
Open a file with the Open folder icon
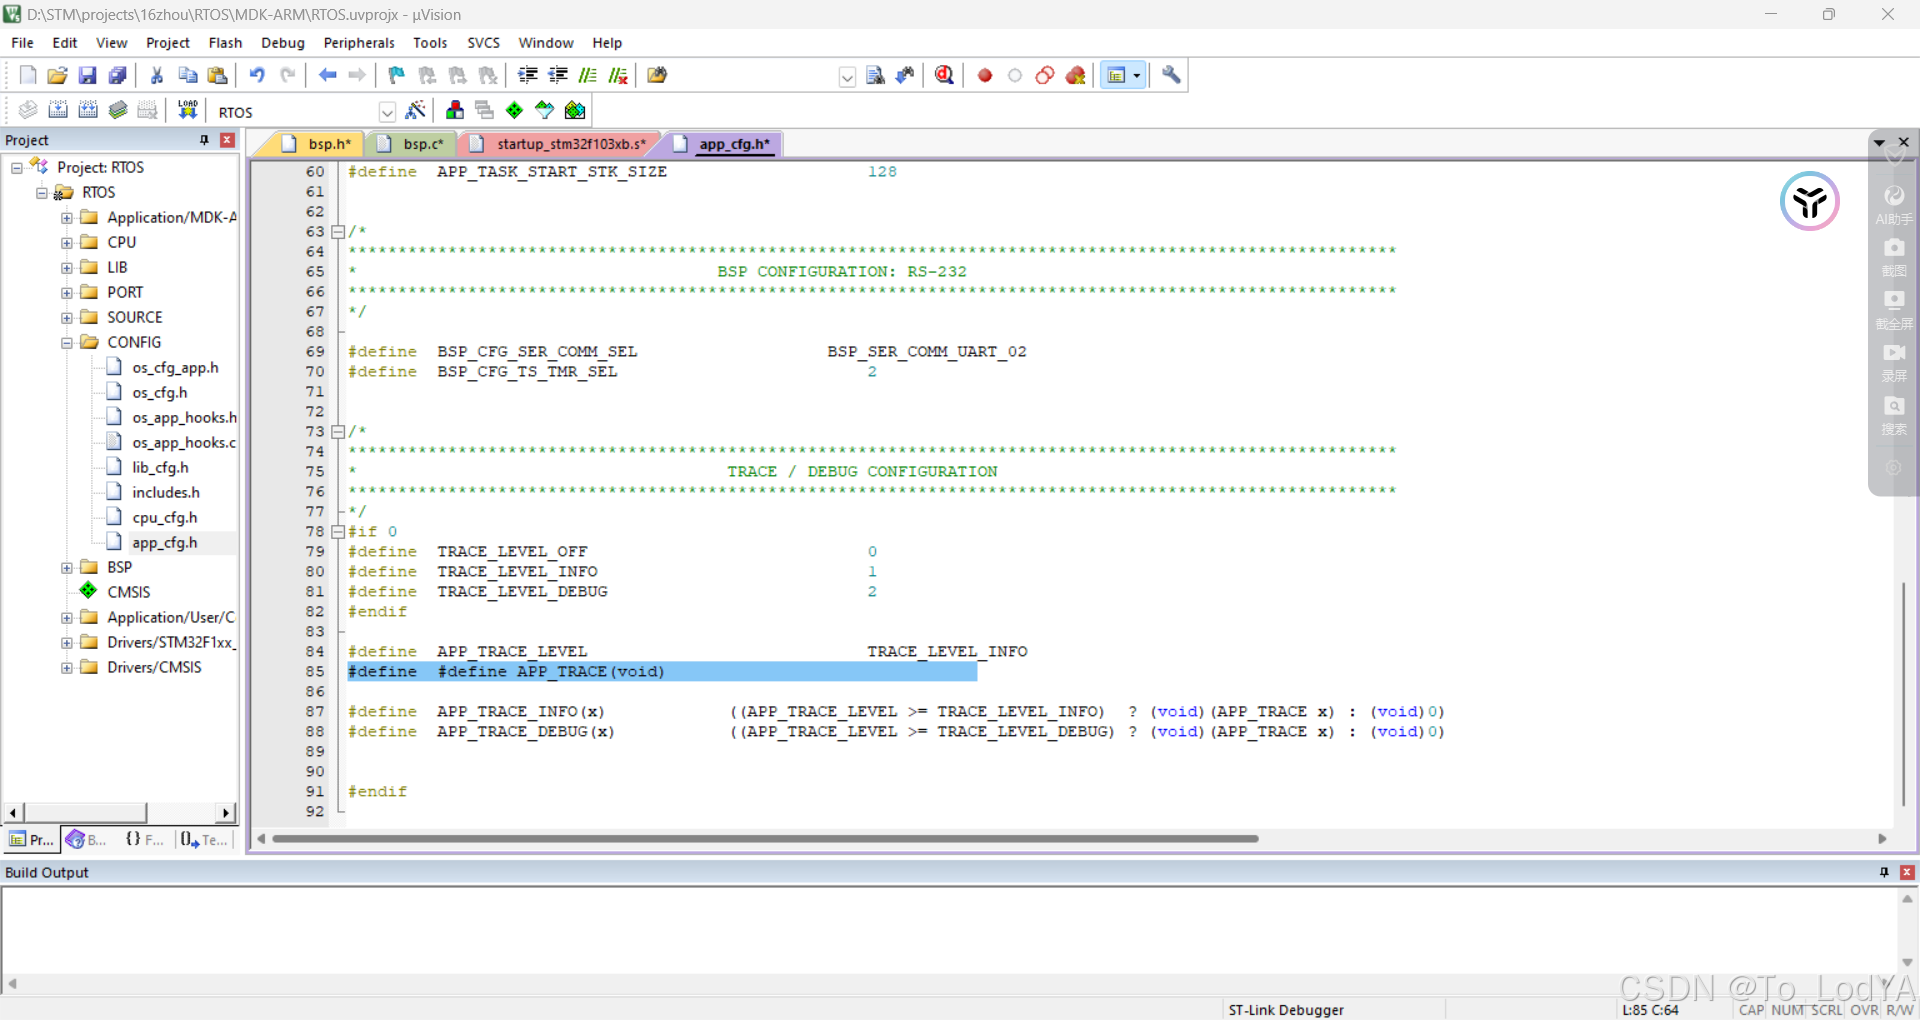pos(58,75)
